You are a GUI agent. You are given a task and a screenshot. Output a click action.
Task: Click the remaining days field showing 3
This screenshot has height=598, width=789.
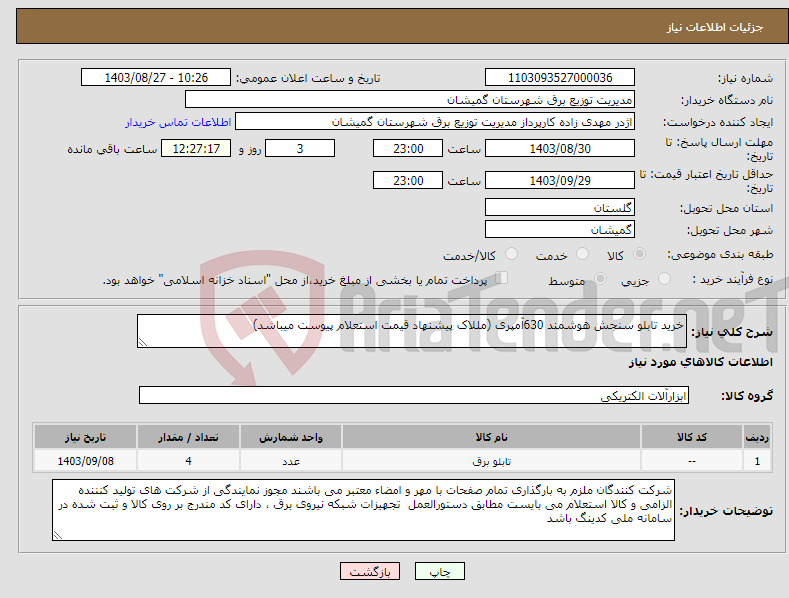click(x=300, y=148)
